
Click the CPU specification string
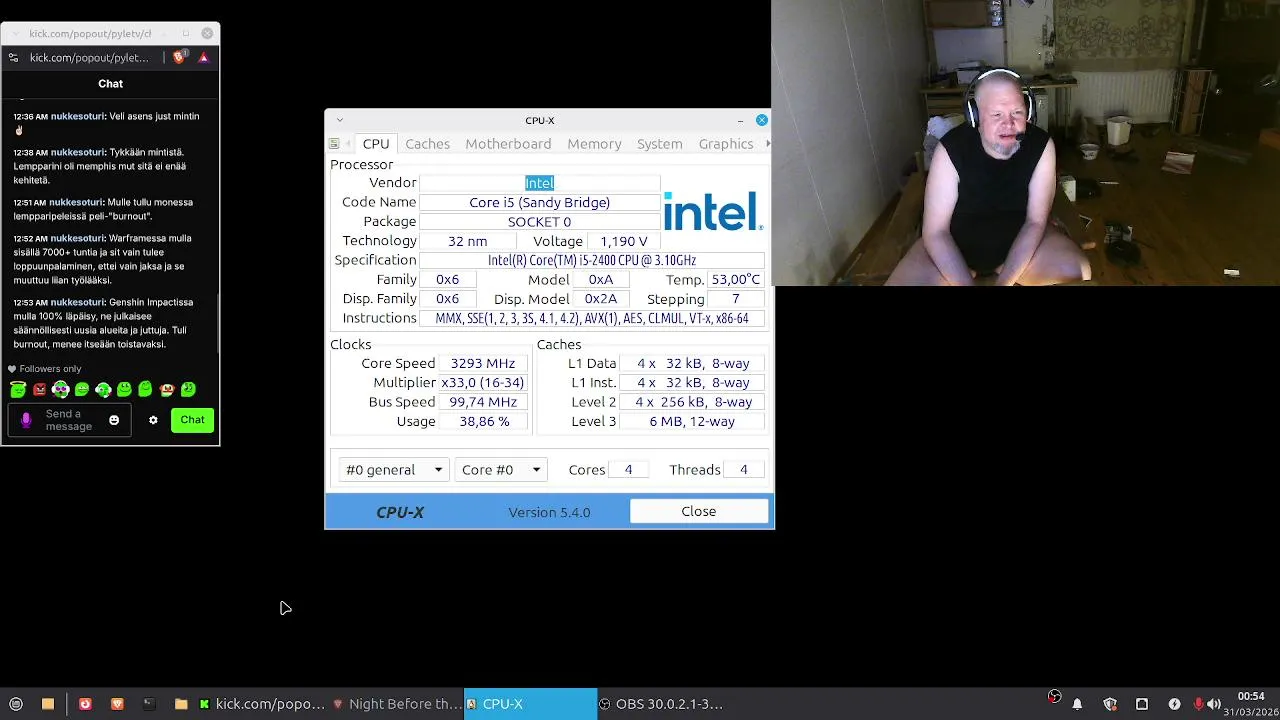(592, 260)
